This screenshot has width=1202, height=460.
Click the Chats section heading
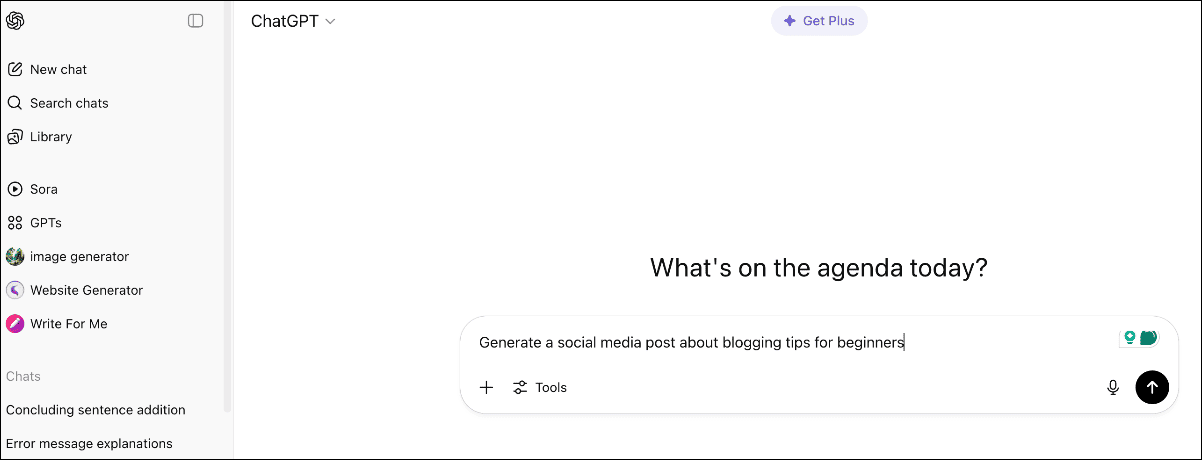[x=23, y=377]
